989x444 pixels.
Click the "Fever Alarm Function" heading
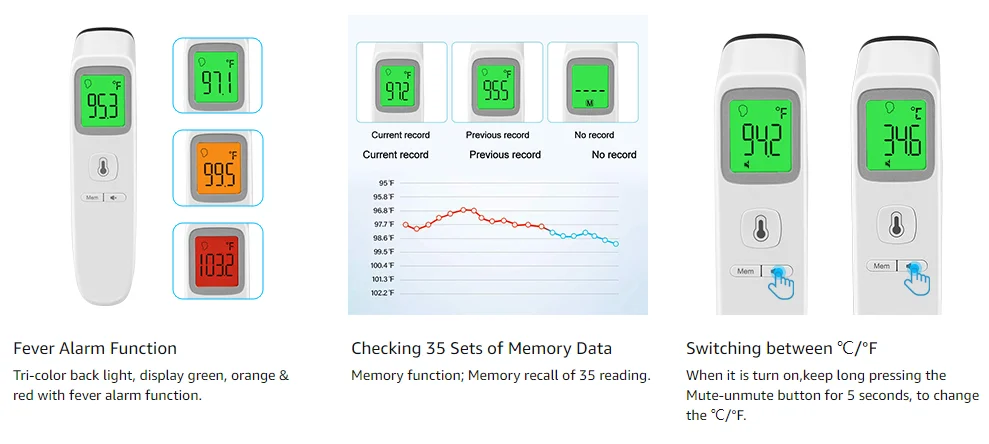(95, 349)
